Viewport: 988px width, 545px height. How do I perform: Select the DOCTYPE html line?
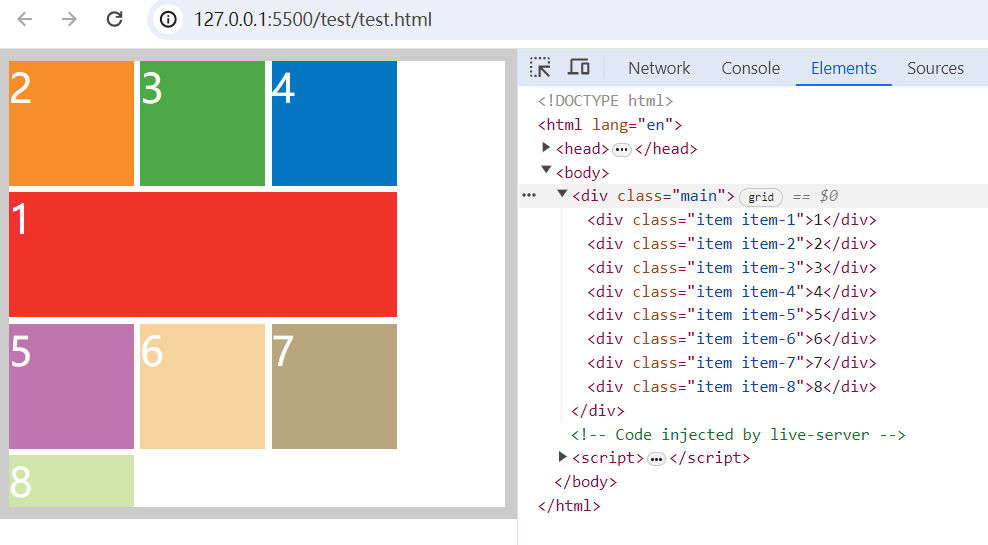pyautogui.click(x=605, y=101)
